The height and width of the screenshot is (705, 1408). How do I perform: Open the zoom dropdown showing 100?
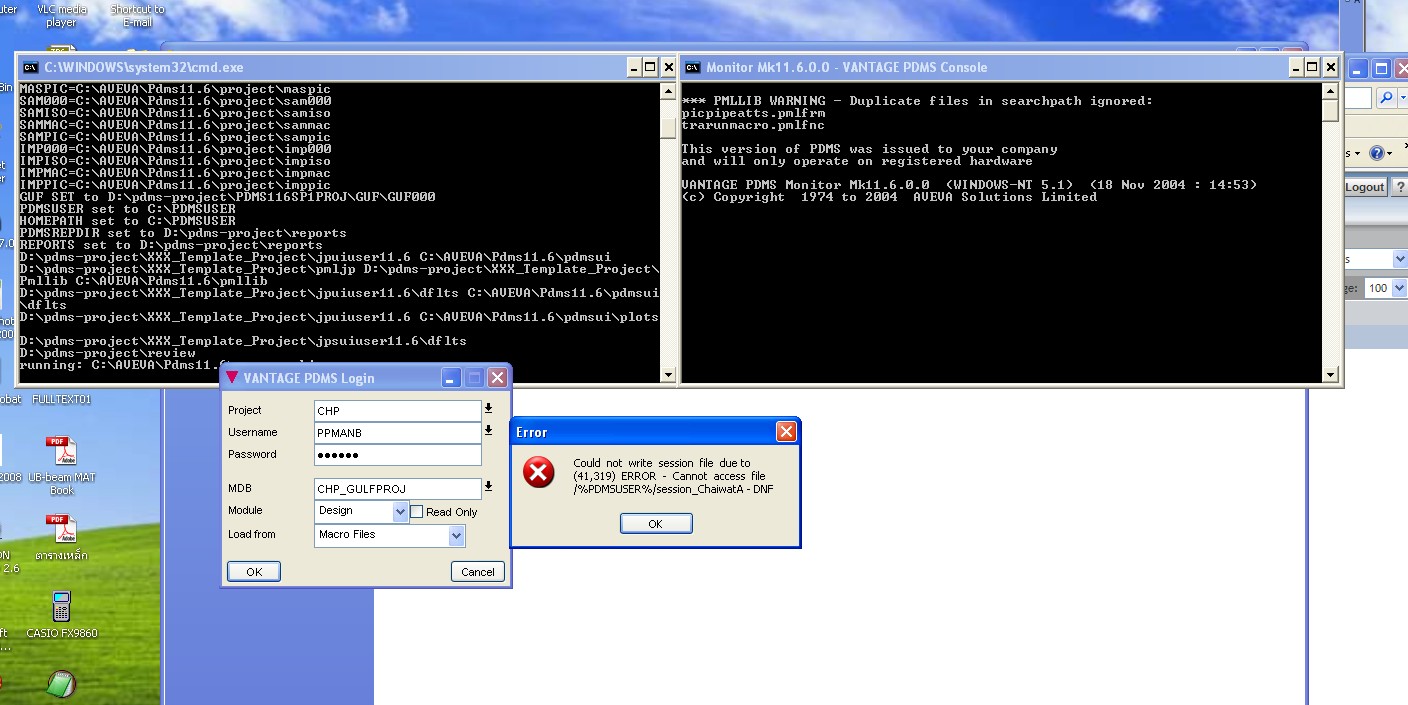click(x=1399, y=288)
